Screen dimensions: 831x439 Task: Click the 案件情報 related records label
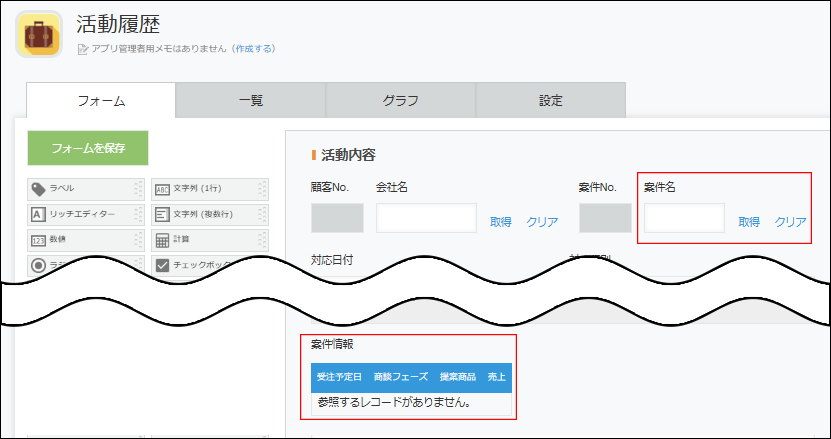point(332,344)
